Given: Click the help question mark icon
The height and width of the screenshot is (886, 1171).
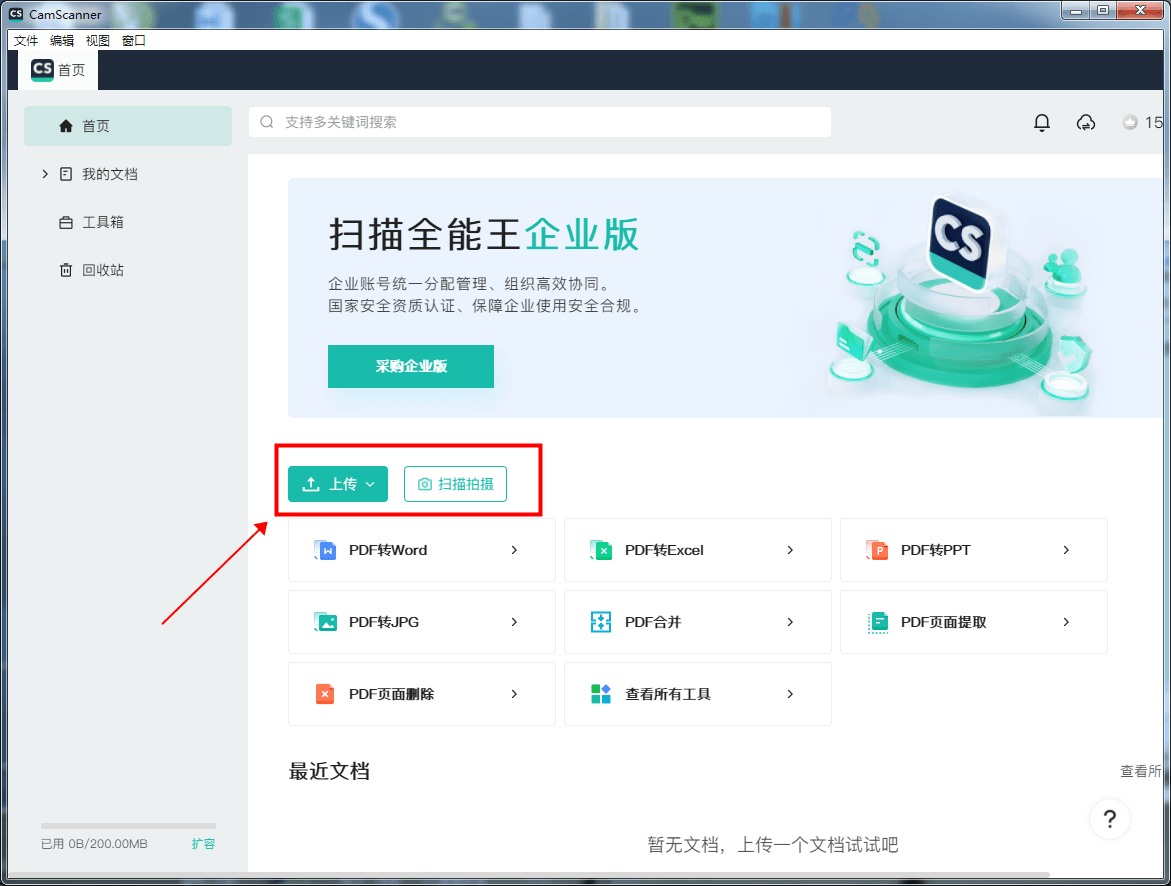Looking at the screenshot, I should click(x=1110, y=819).
